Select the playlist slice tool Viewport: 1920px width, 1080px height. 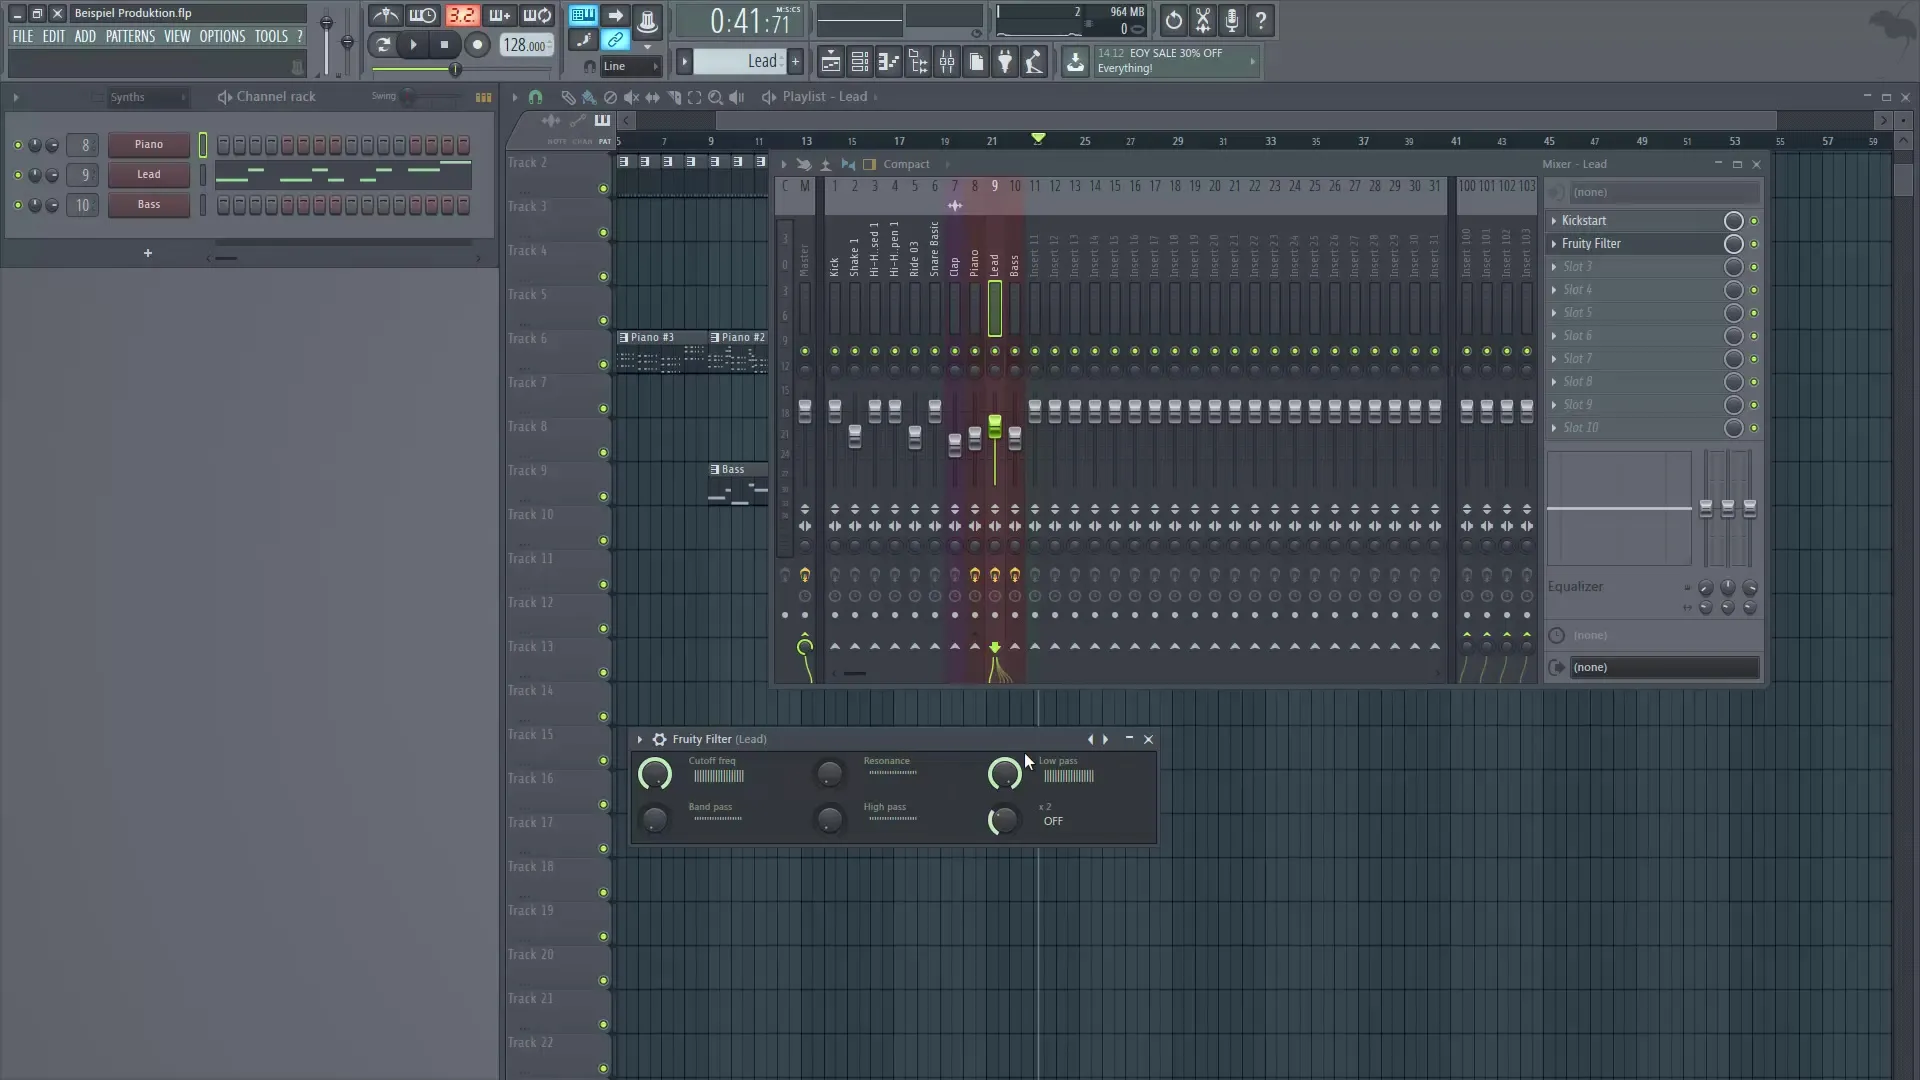tap(673, 97)
